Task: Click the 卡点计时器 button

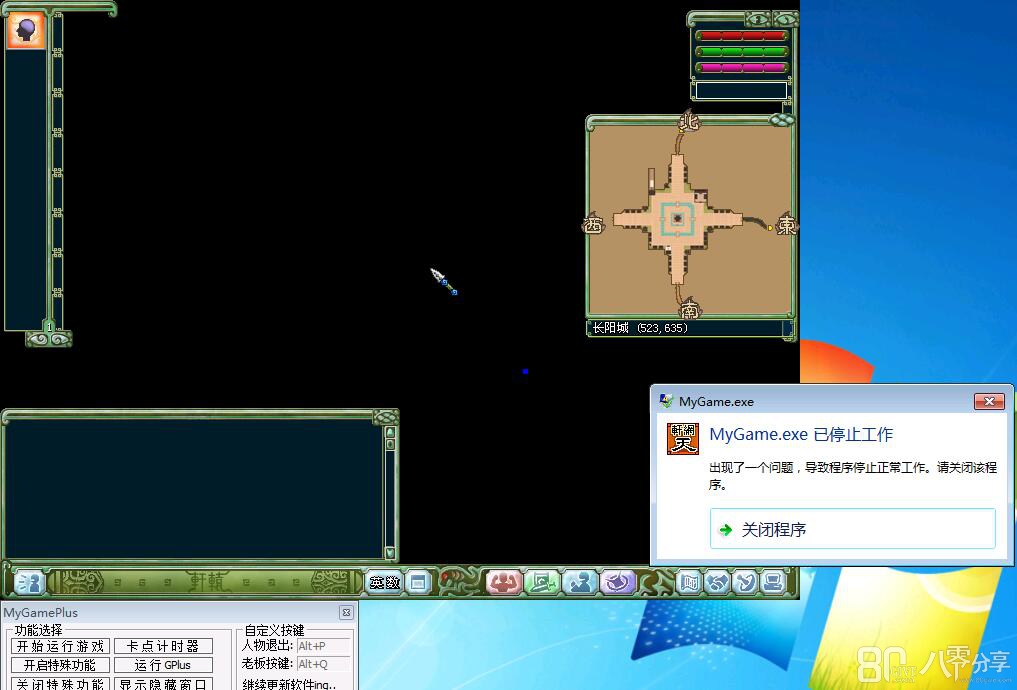Action: (163, 647)
